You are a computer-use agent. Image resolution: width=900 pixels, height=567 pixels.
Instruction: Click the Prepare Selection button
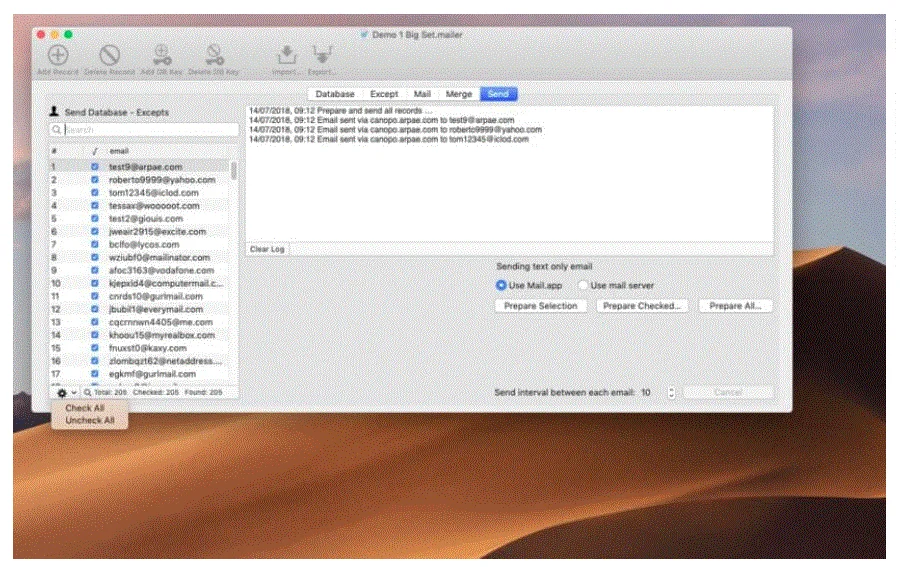pos(541,306)
